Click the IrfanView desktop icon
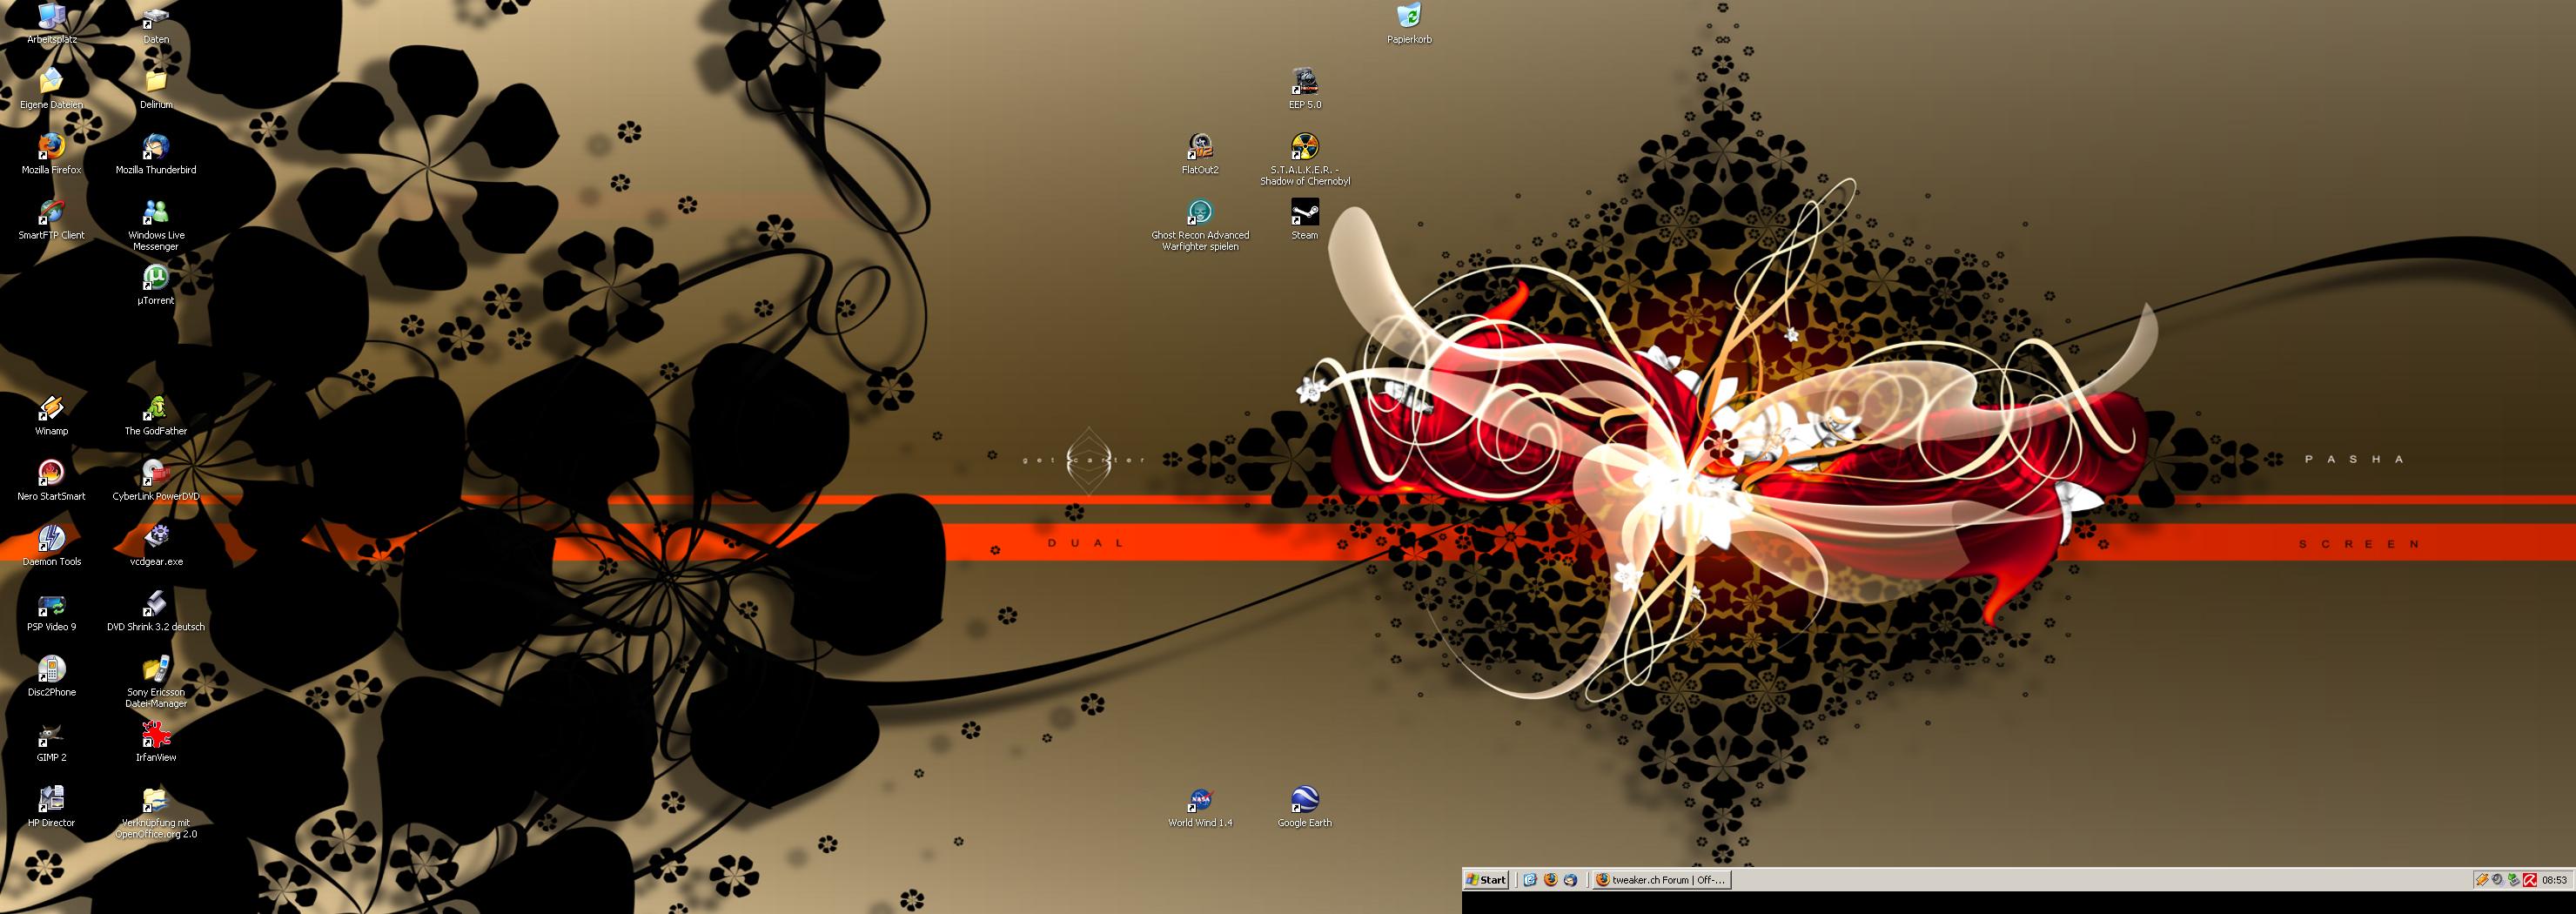This screenshot has height=914, width=2576. click(155, 736)
